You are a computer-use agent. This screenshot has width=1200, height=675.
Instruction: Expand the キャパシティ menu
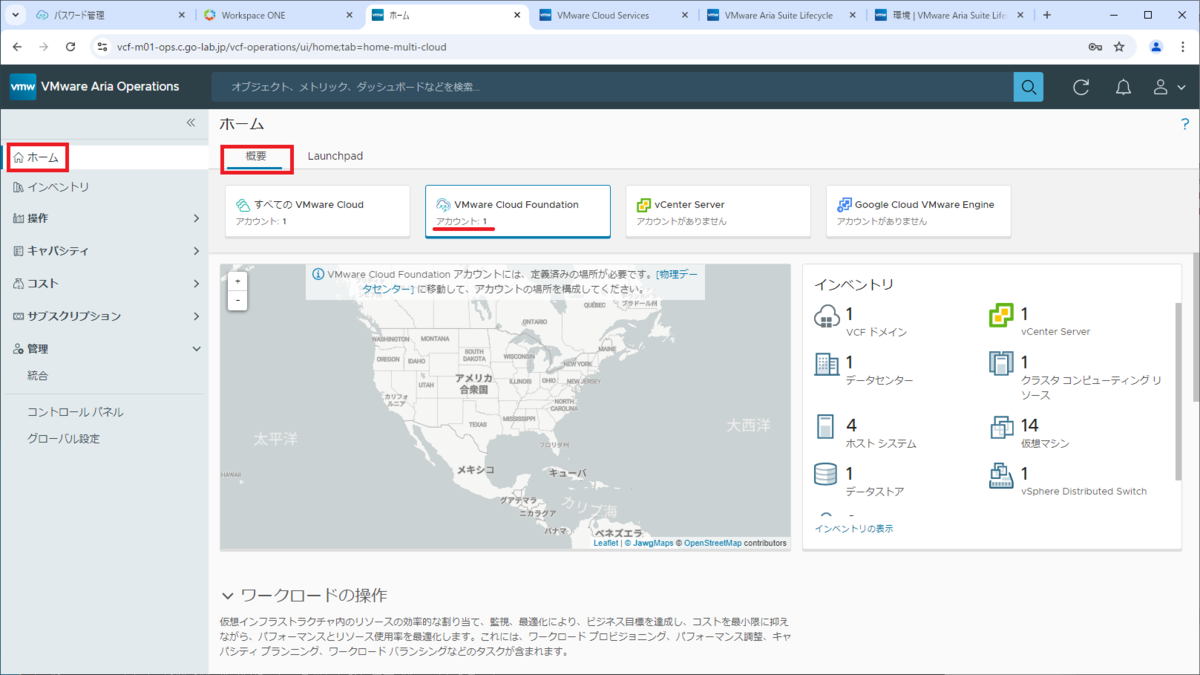[x=104, y=251]
